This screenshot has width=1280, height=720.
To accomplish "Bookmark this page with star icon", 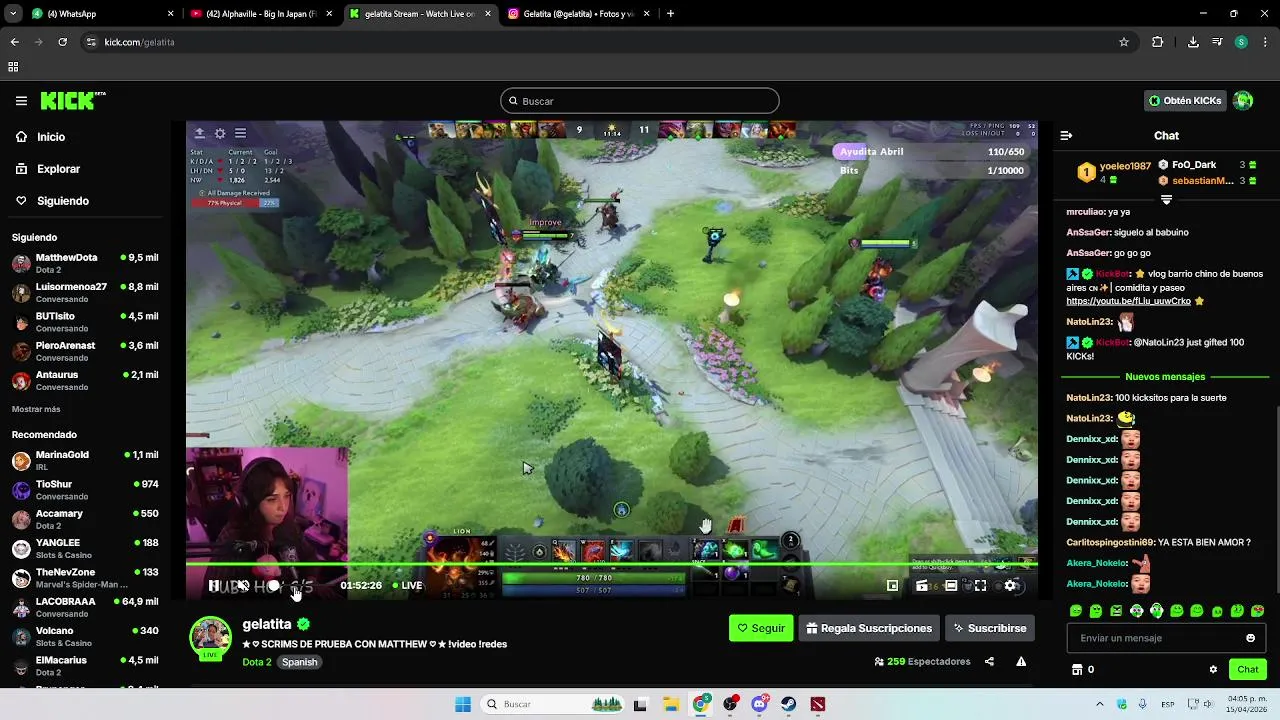I will coord(1124,42).
